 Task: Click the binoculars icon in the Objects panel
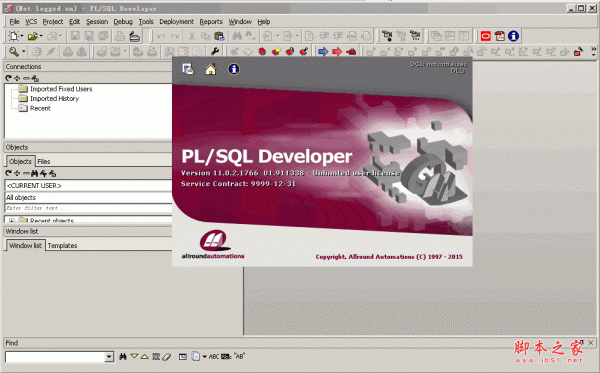point(34,173)
